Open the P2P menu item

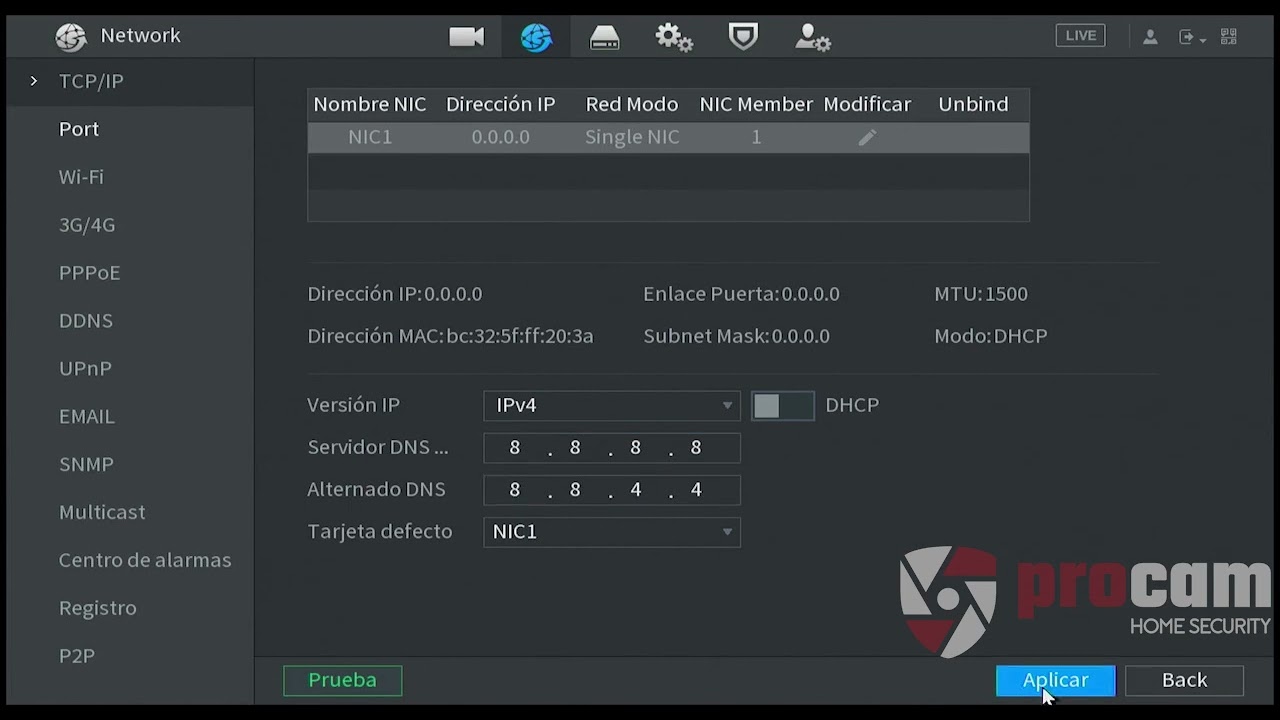tap(77, 656)
